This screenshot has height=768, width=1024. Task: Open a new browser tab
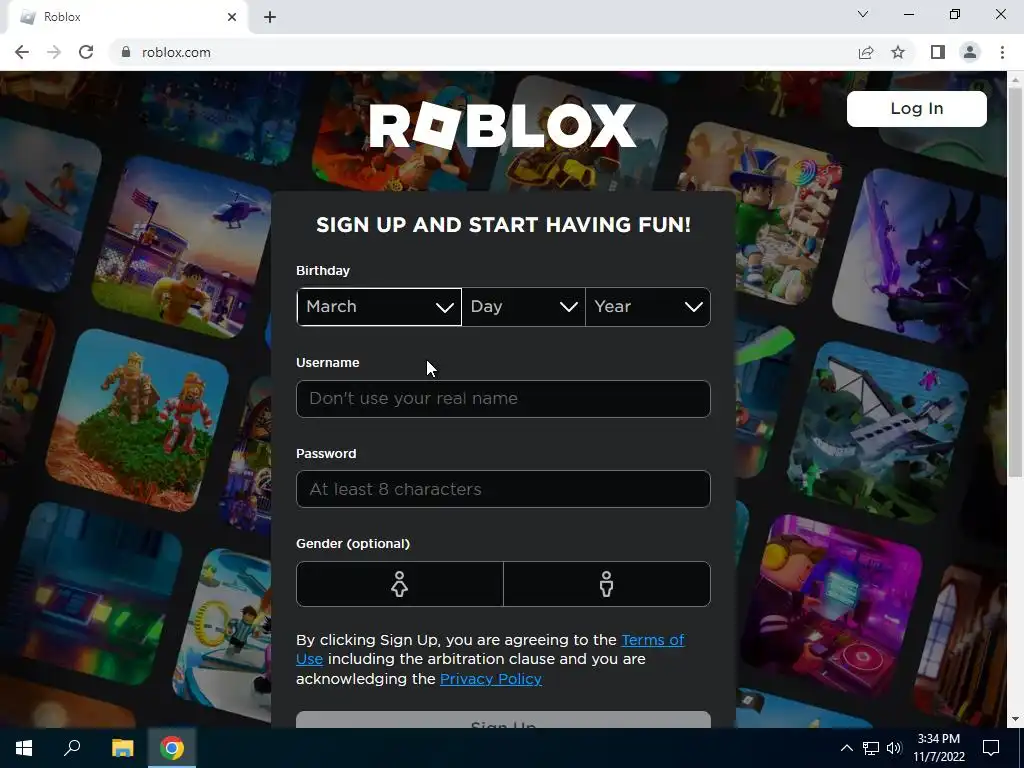coord(270,17)
